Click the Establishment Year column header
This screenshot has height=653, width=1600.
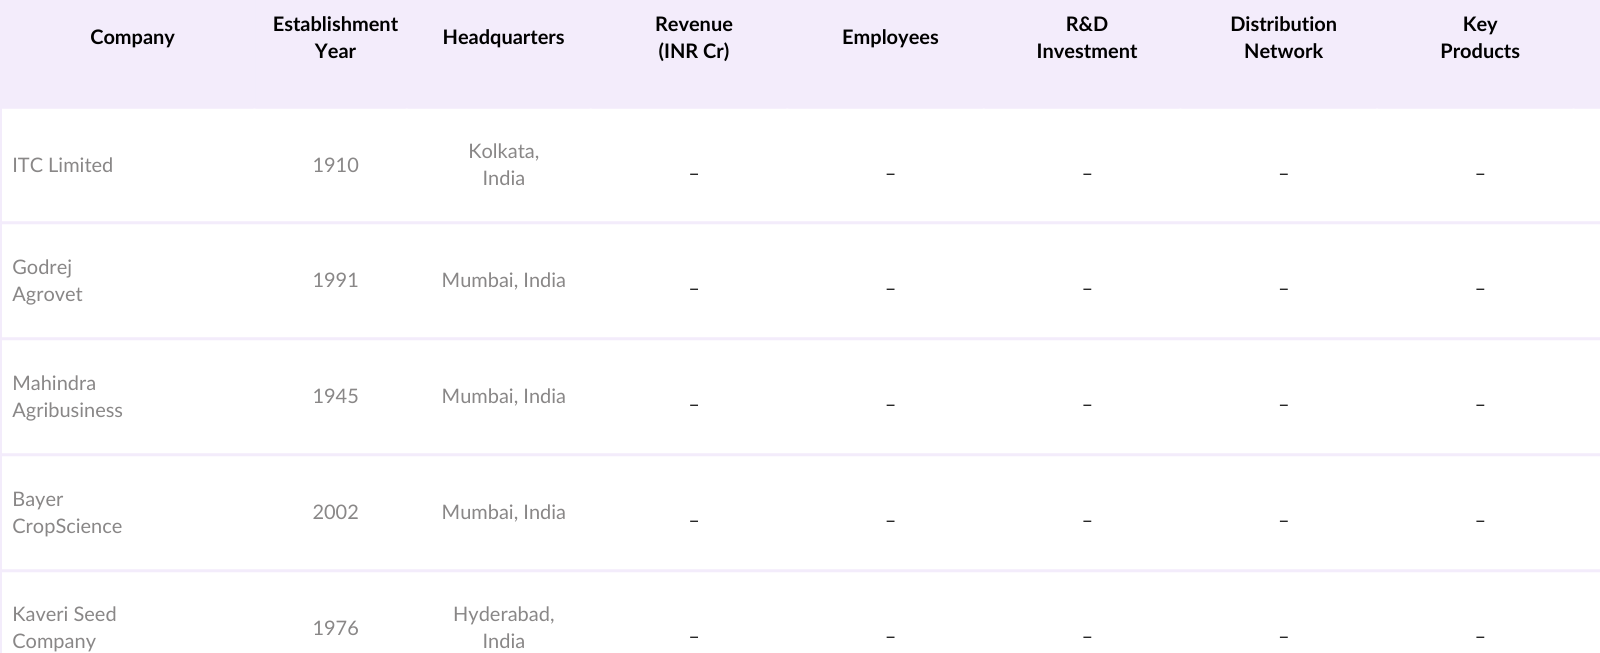point(335,37)
